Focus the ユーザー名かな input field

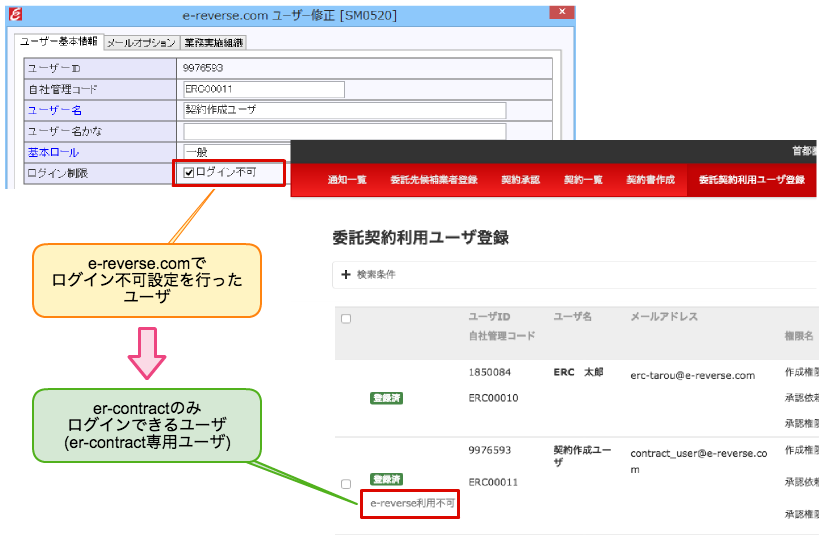pyautogui.click(x=343, y=131)
